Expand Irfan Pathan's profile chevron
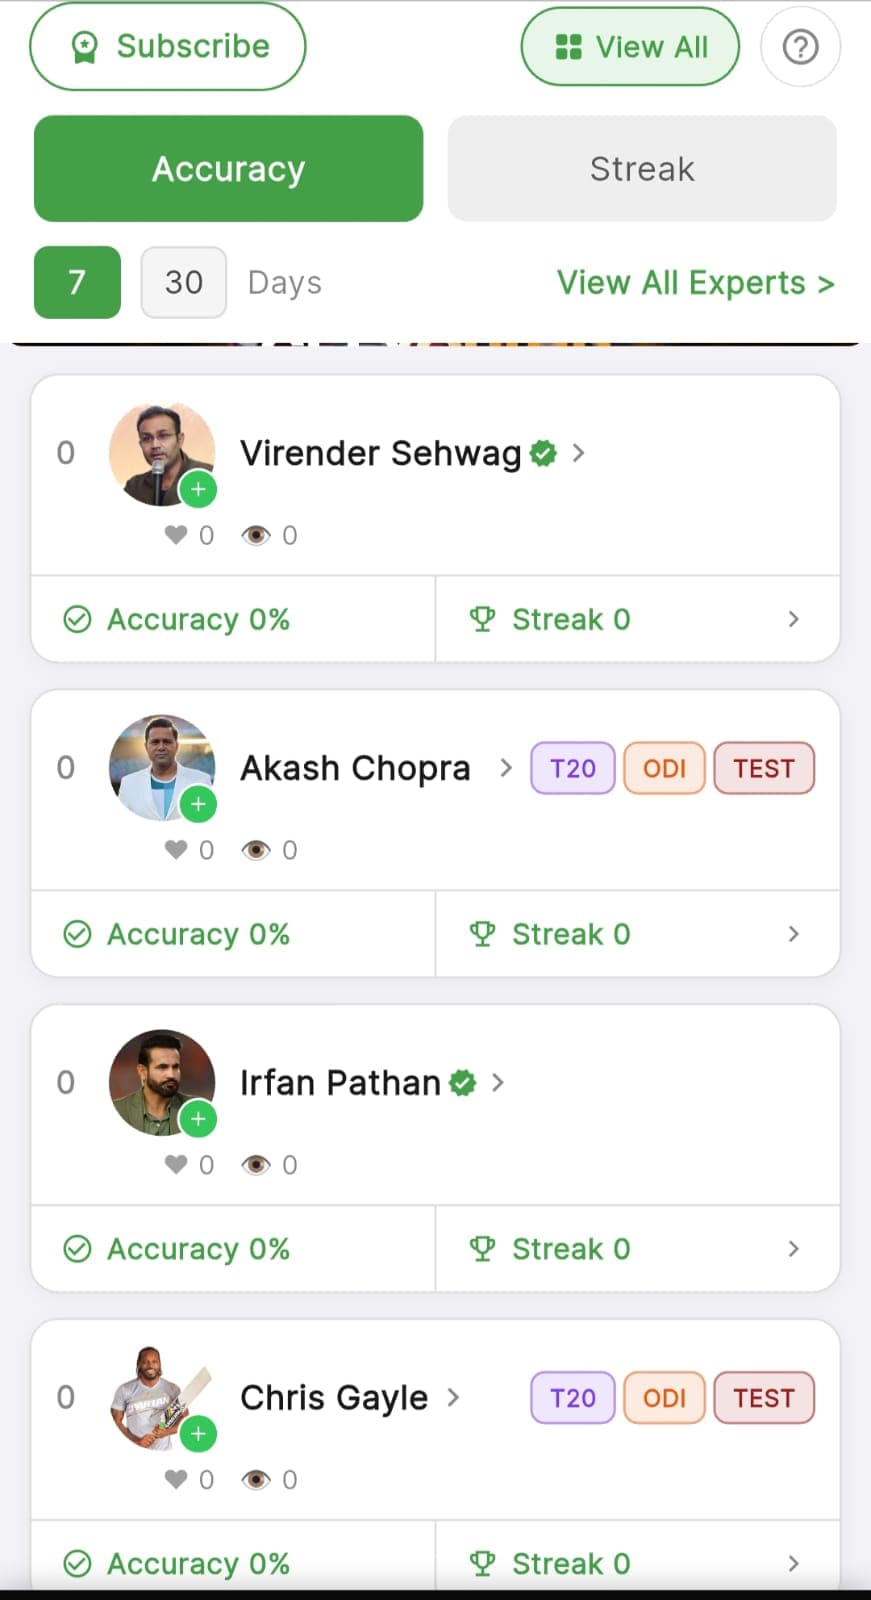The image size is (871, 1600). [497, 1082]
